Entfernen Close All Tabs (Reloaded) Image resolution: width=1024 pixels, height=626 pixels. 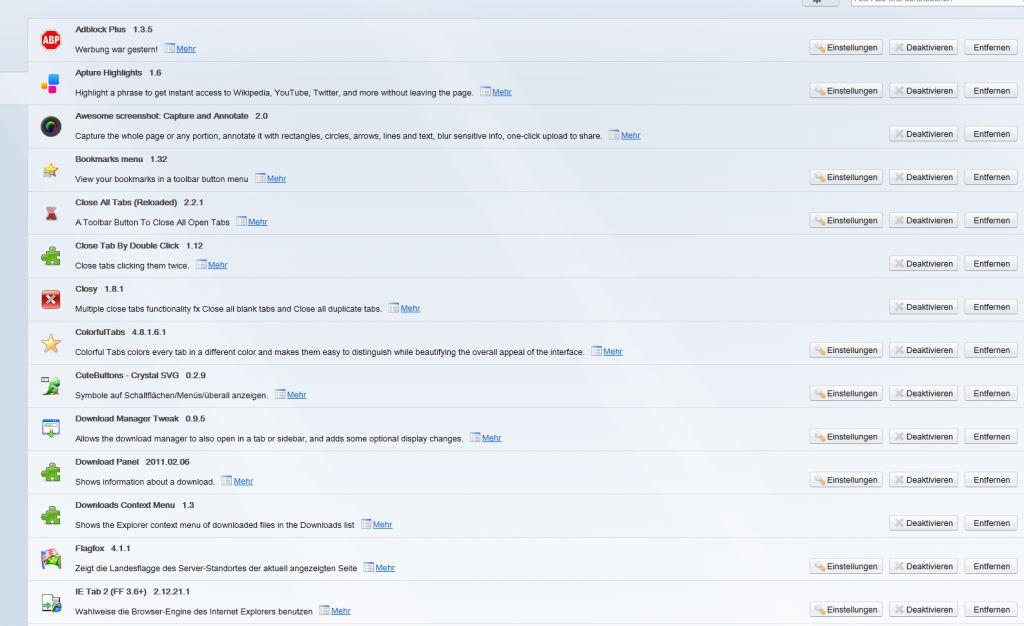[x=991, y=221]
